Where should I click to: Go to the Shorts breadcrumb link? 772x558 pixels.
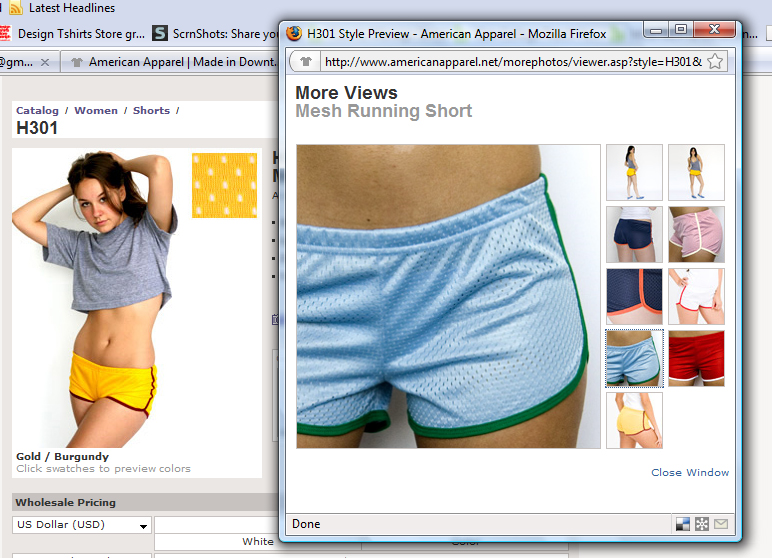click(x=151, y=111)
